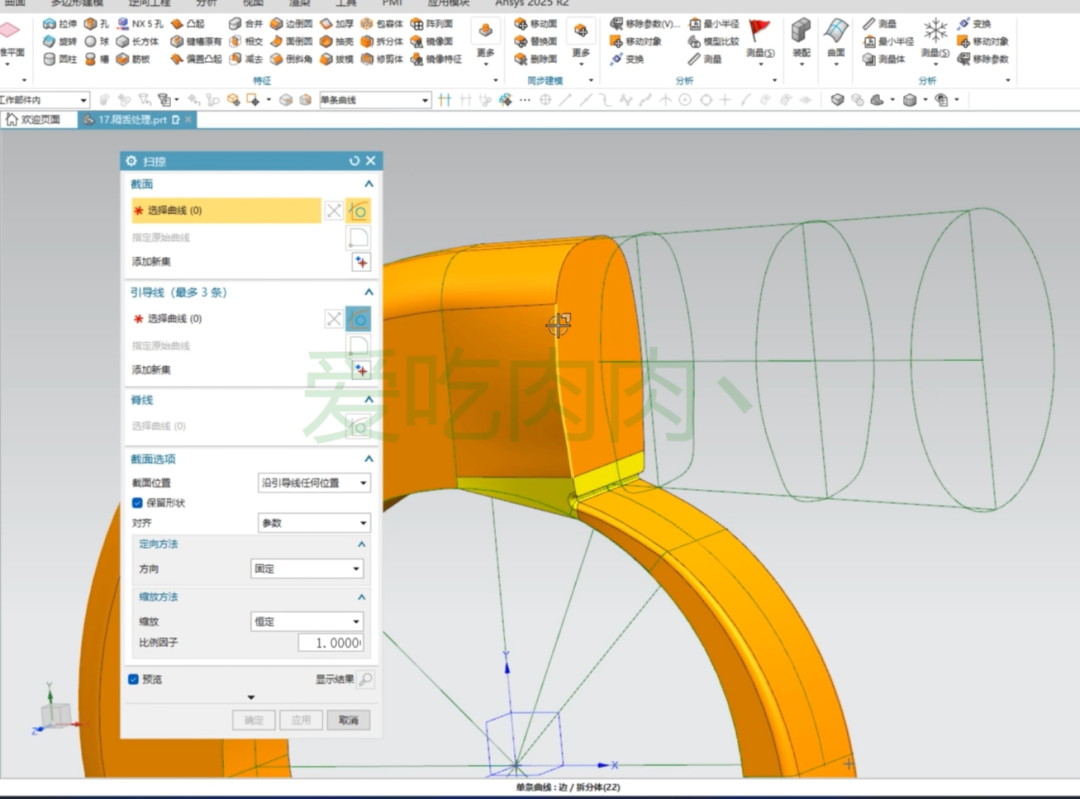Click 移除参数(V) in the analysis group
This screenshot has width=1080, height=799.
(645, 23)
